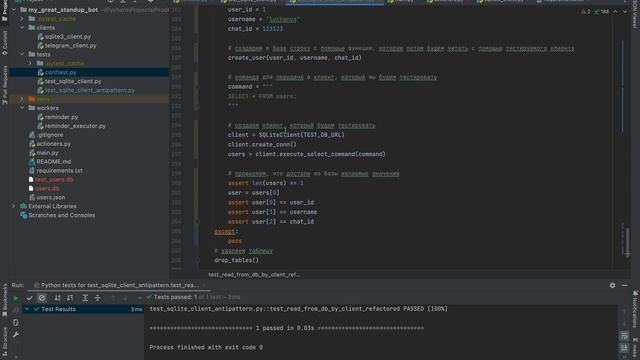The width and height of the screenshot is (640, 360).
Task: Toggle soft-wrap in console output
Action: [x=624, y=336]
